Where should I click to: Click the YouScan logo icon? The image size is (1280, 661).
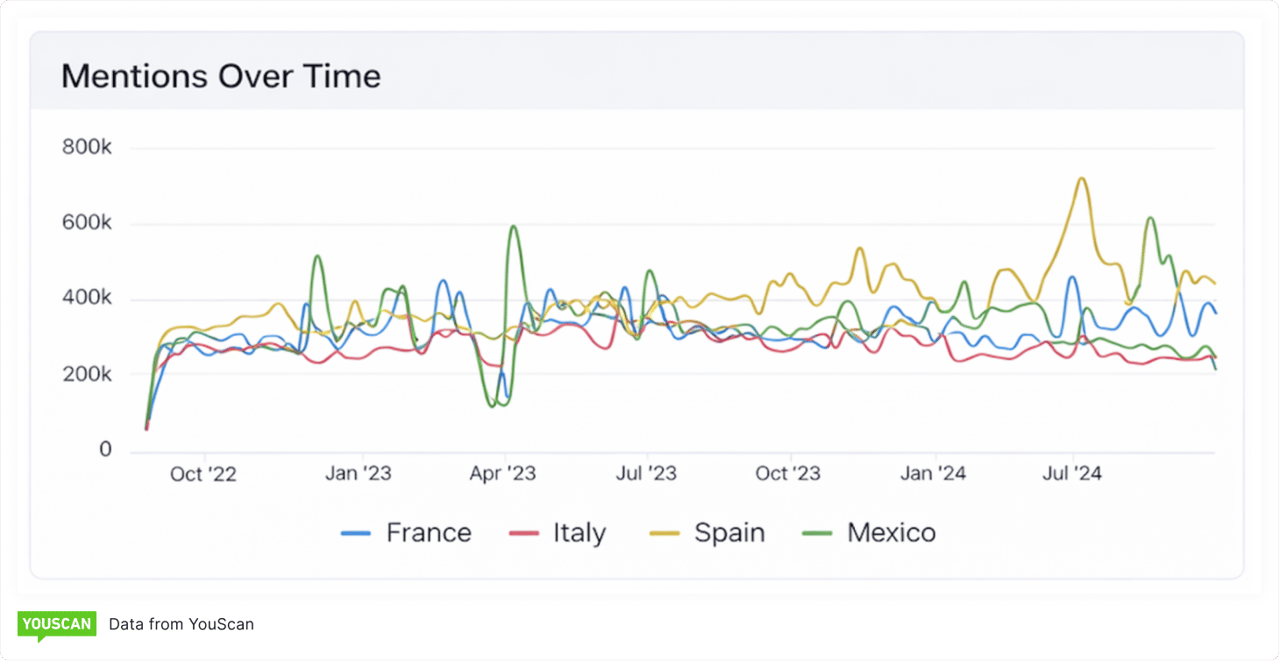click(57, 623)
